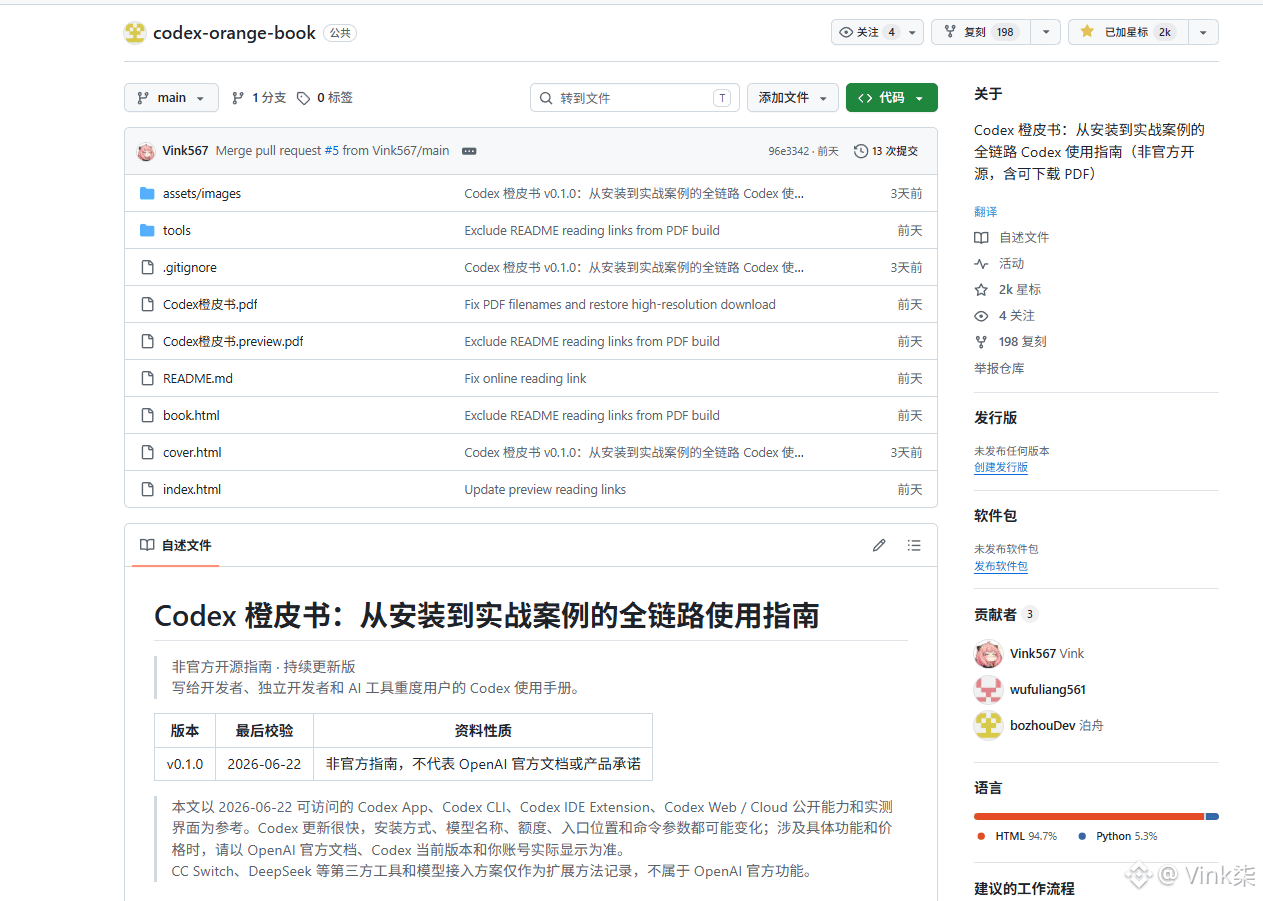Open book.html file
Viewport: 1263px width, 901px height.
(x=191, y=415)
